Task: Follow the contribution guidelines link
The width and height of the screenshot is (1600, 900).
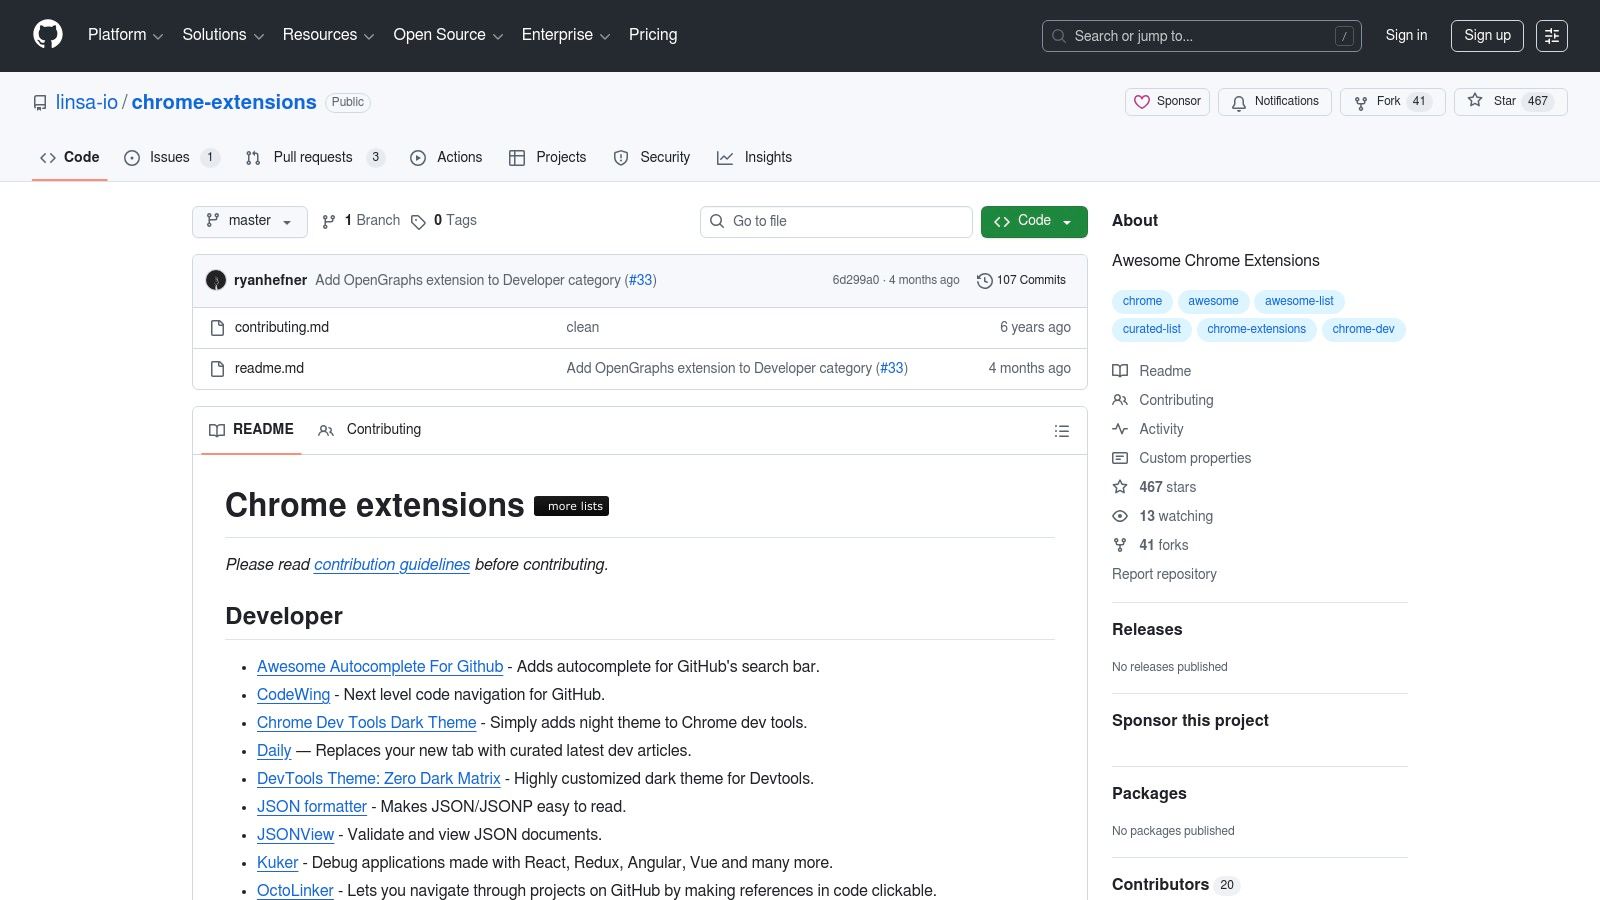Action: tap(391, 564)
